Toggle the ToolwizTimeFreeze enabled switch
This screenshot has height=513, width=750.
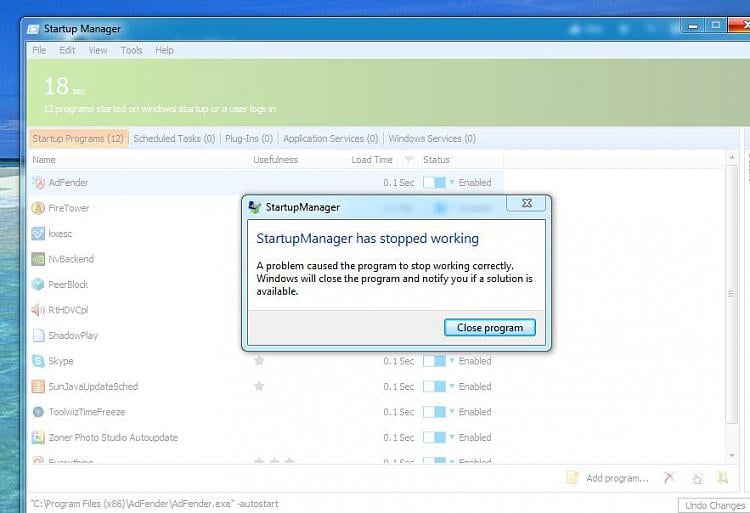click(x=434, y=412)
